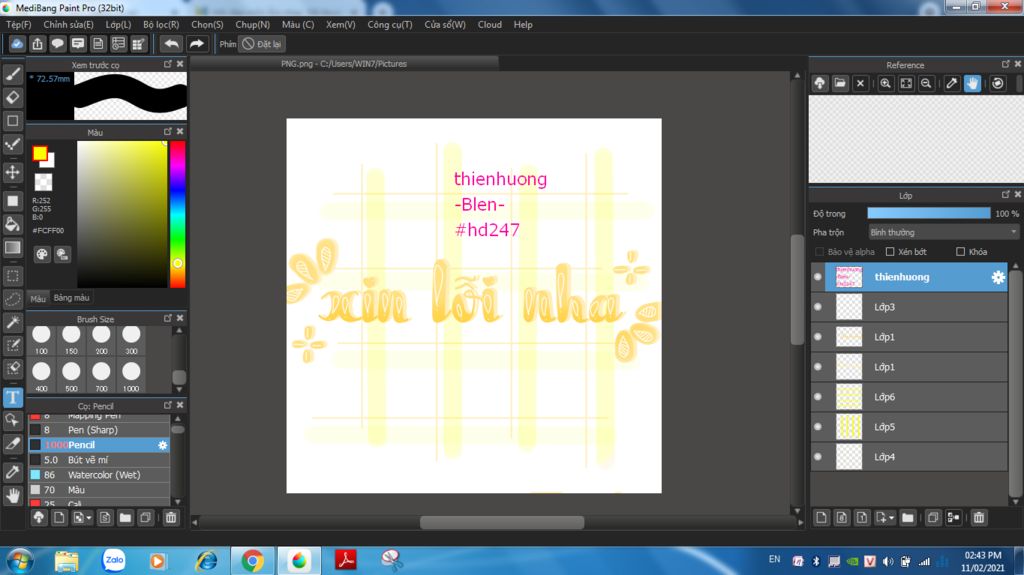Image resolution: width=1024 pixels, height=575 pixels.
Task: Activate the Text tool
Action: tap(12, 397)
